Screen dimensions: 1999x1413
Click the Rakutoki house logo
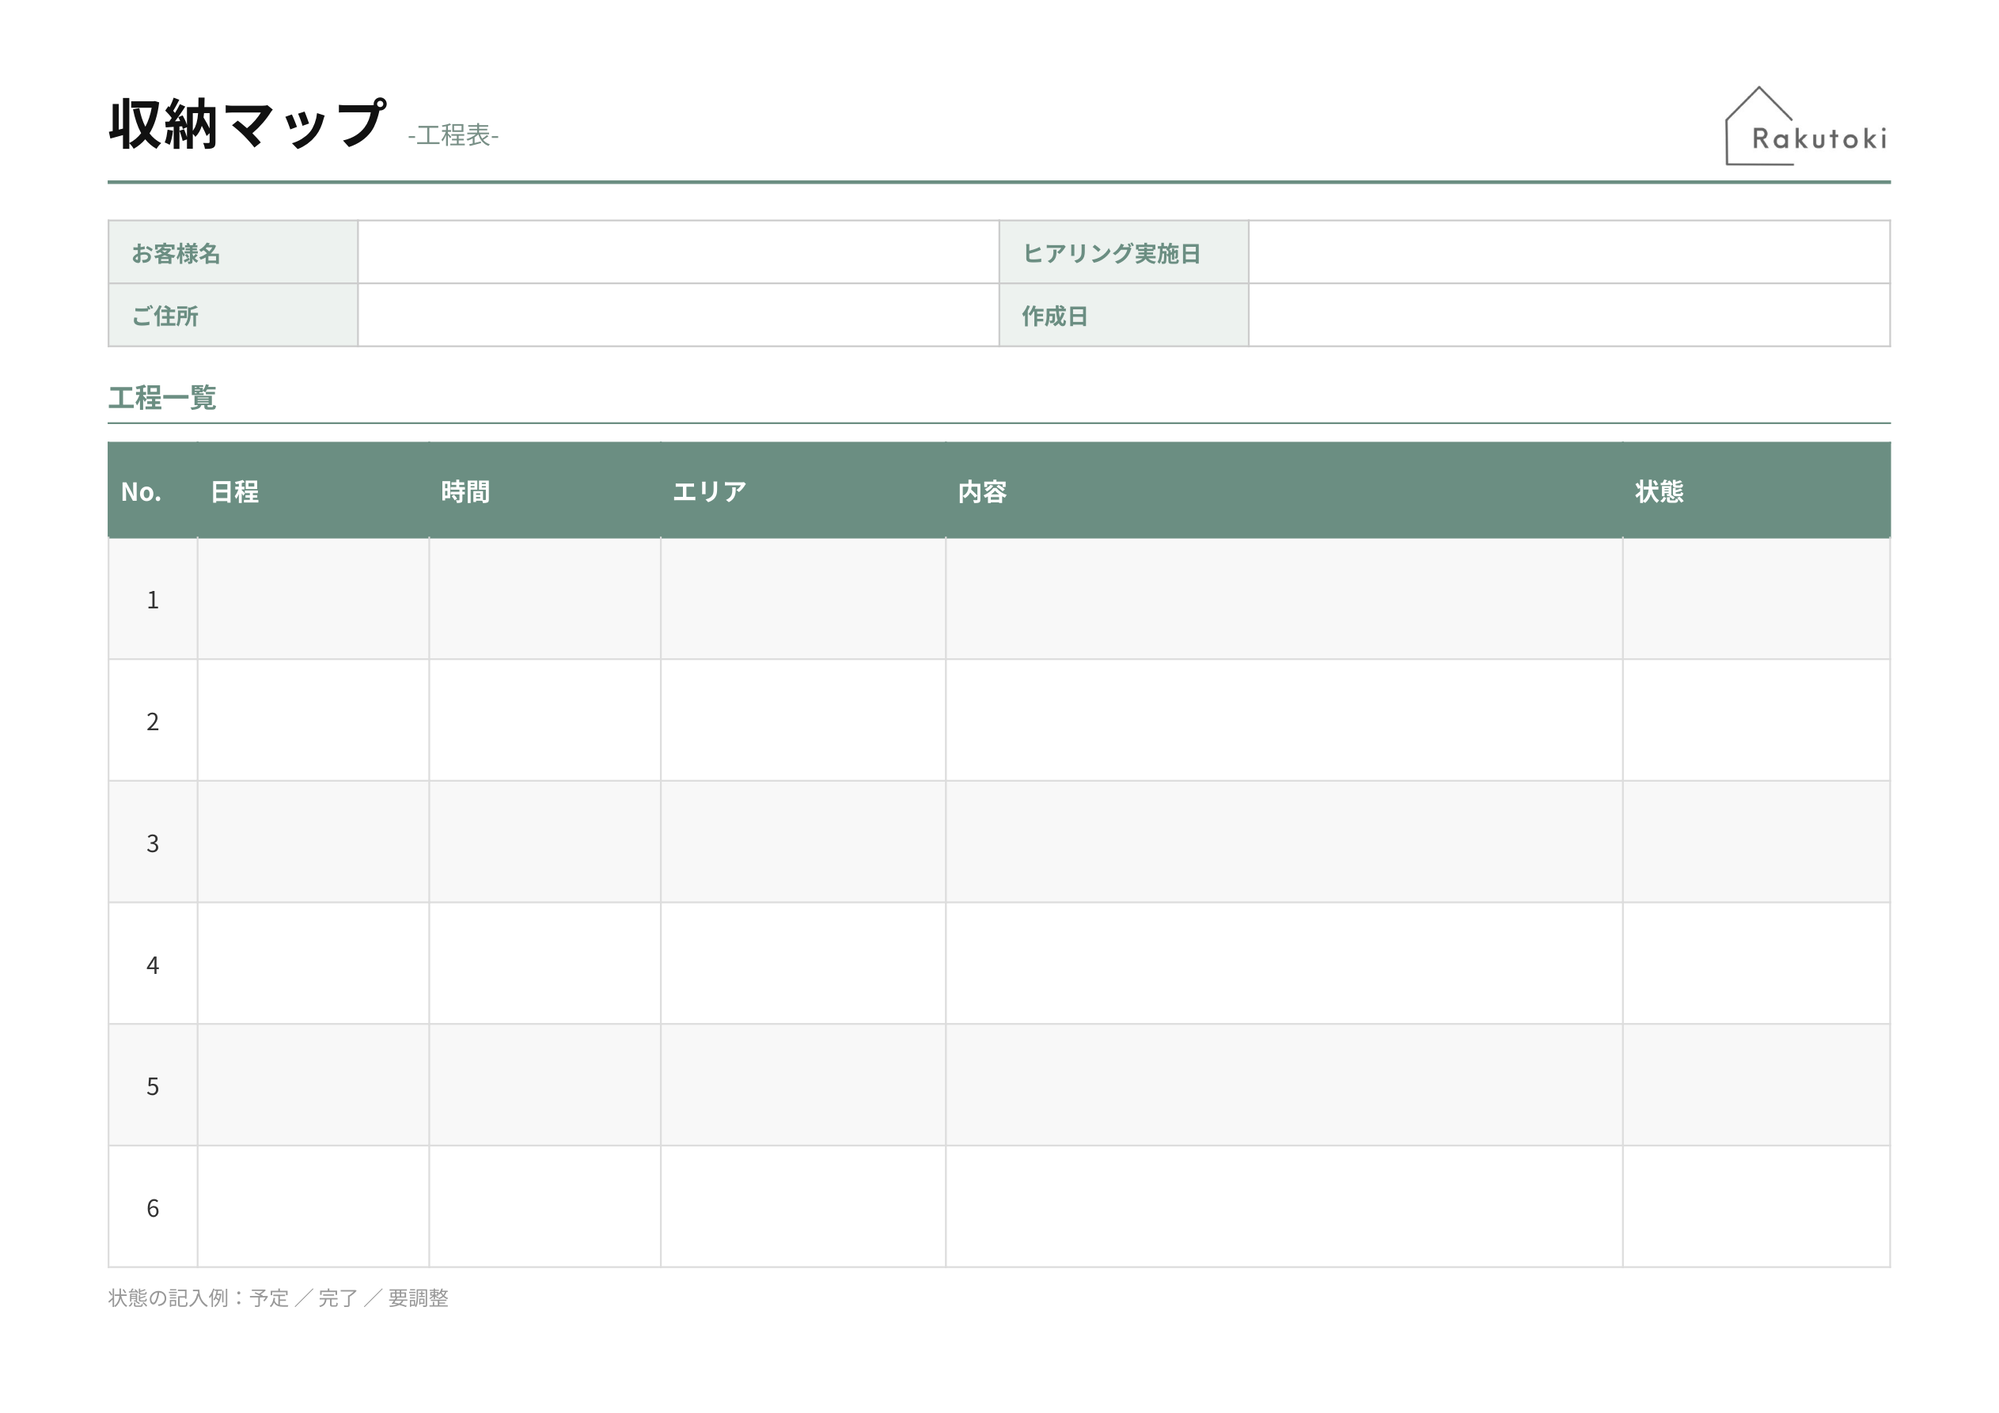(x=1806, y=126)
